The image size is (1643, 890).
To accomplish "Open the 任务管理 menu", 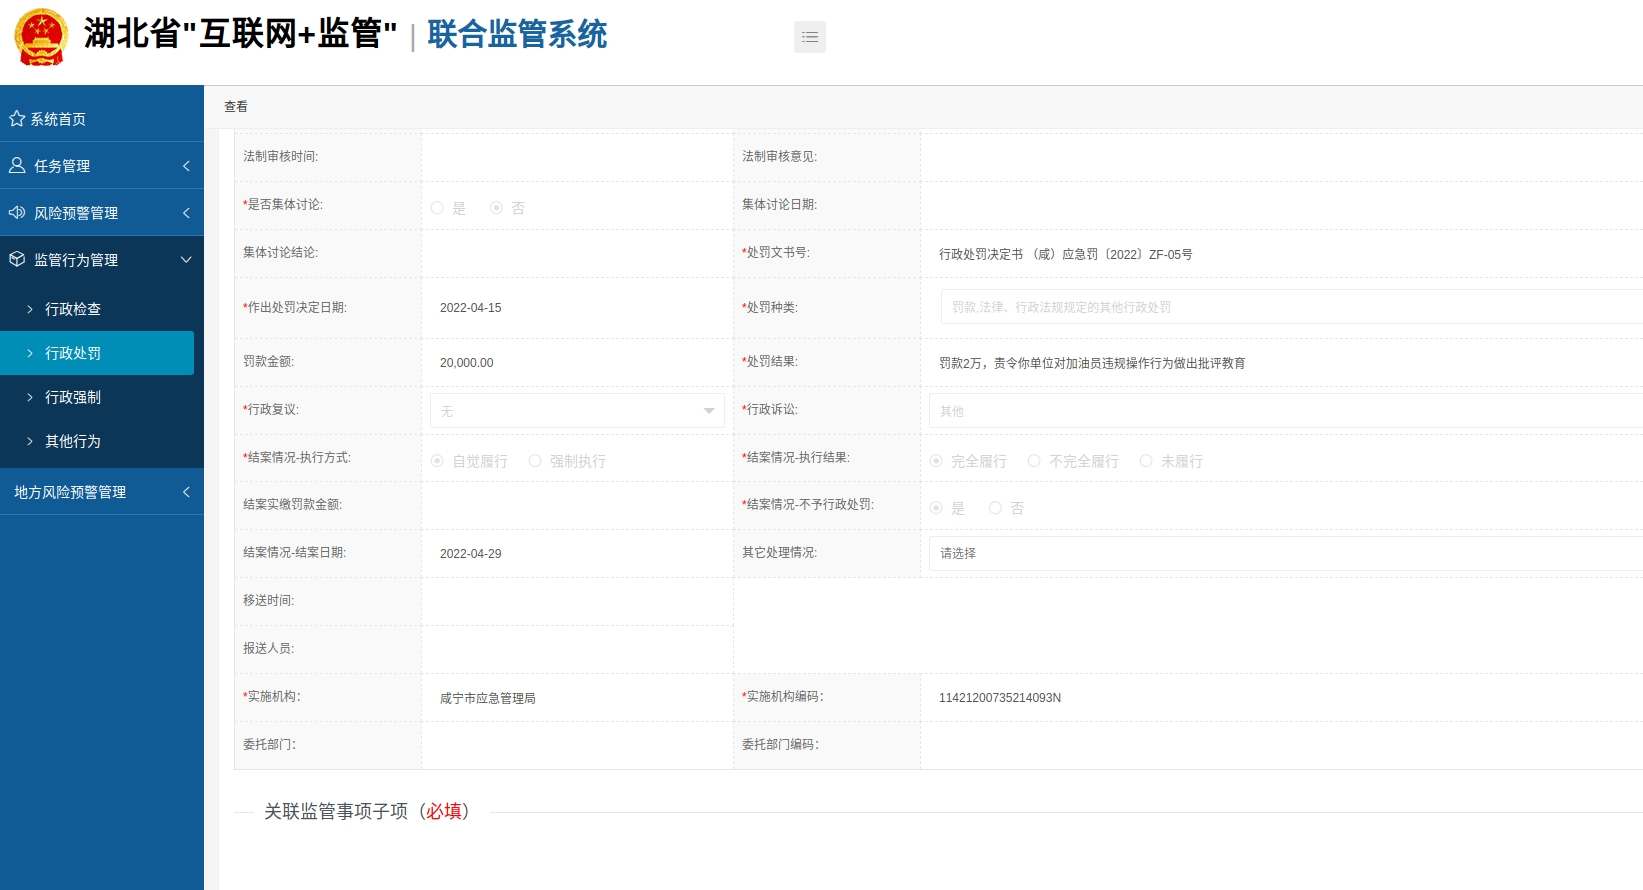I will pos(102,166).
